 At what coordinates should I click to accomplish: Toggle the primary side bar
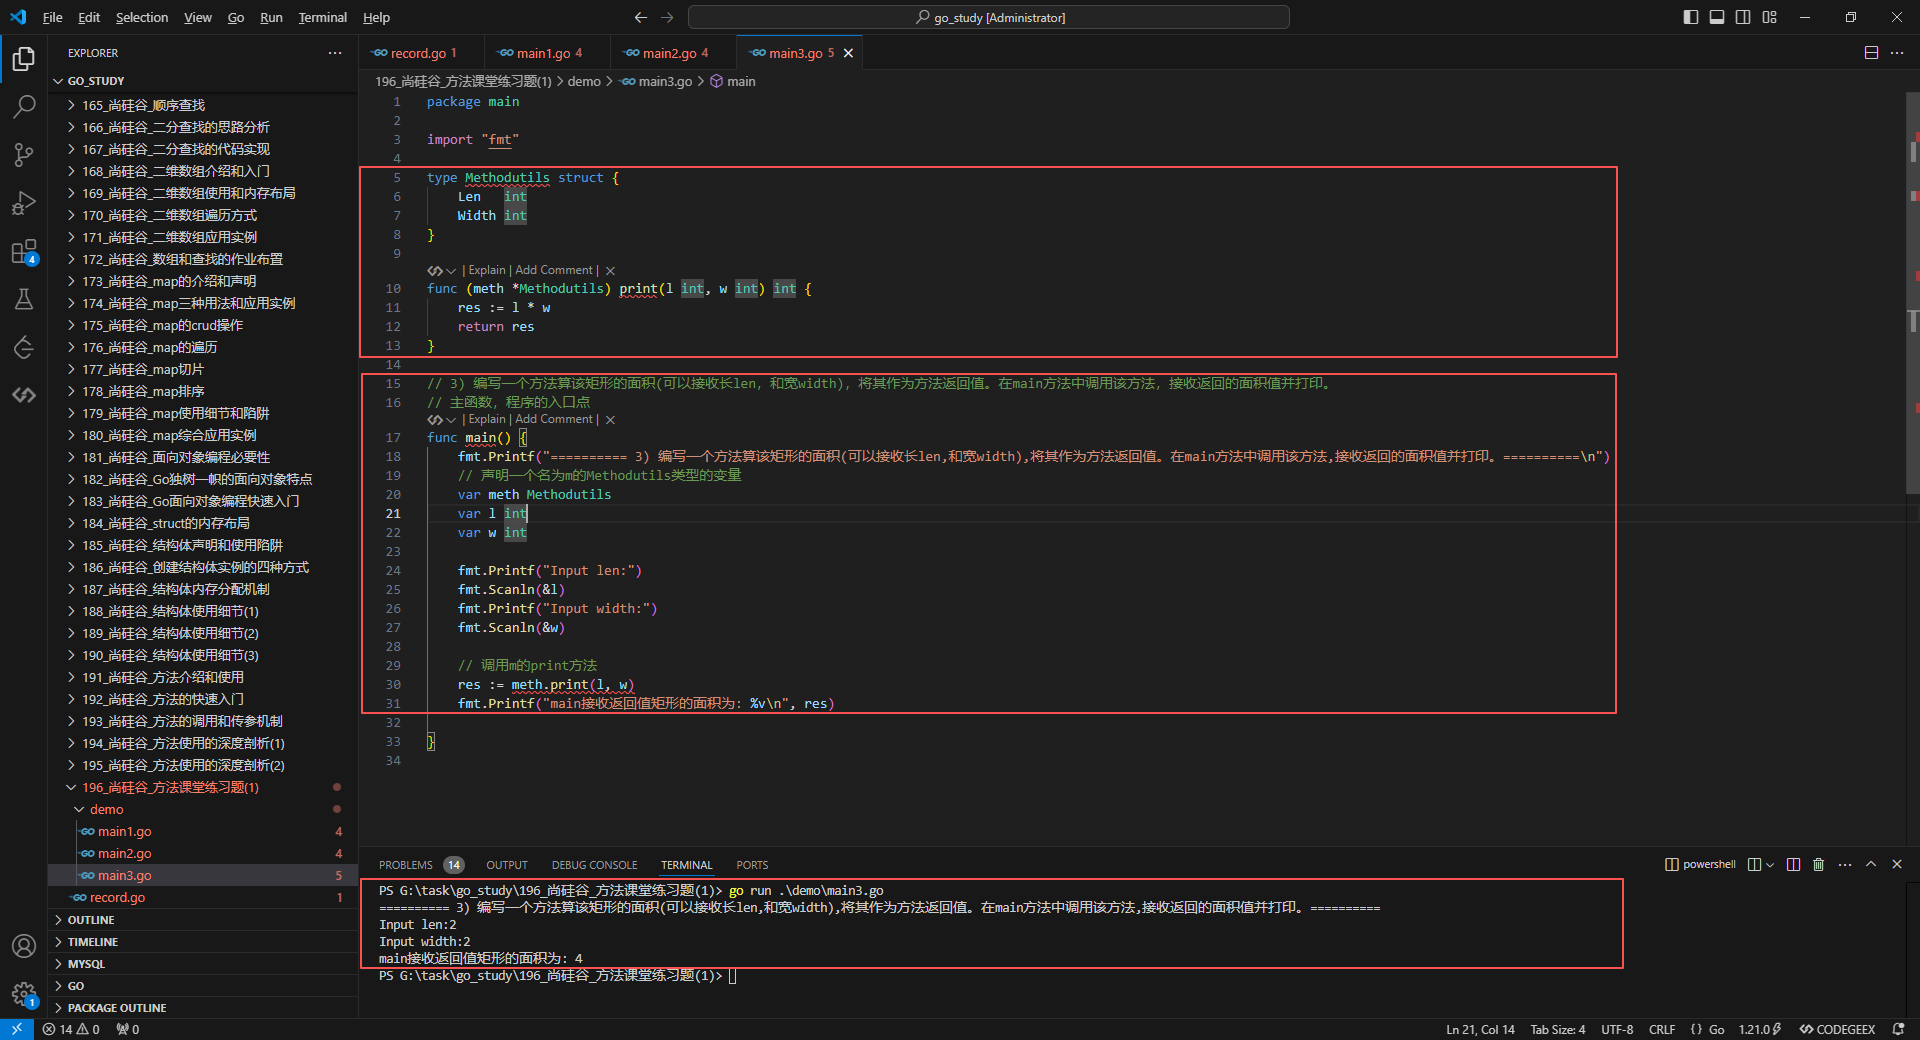[x=1691, y=17]
